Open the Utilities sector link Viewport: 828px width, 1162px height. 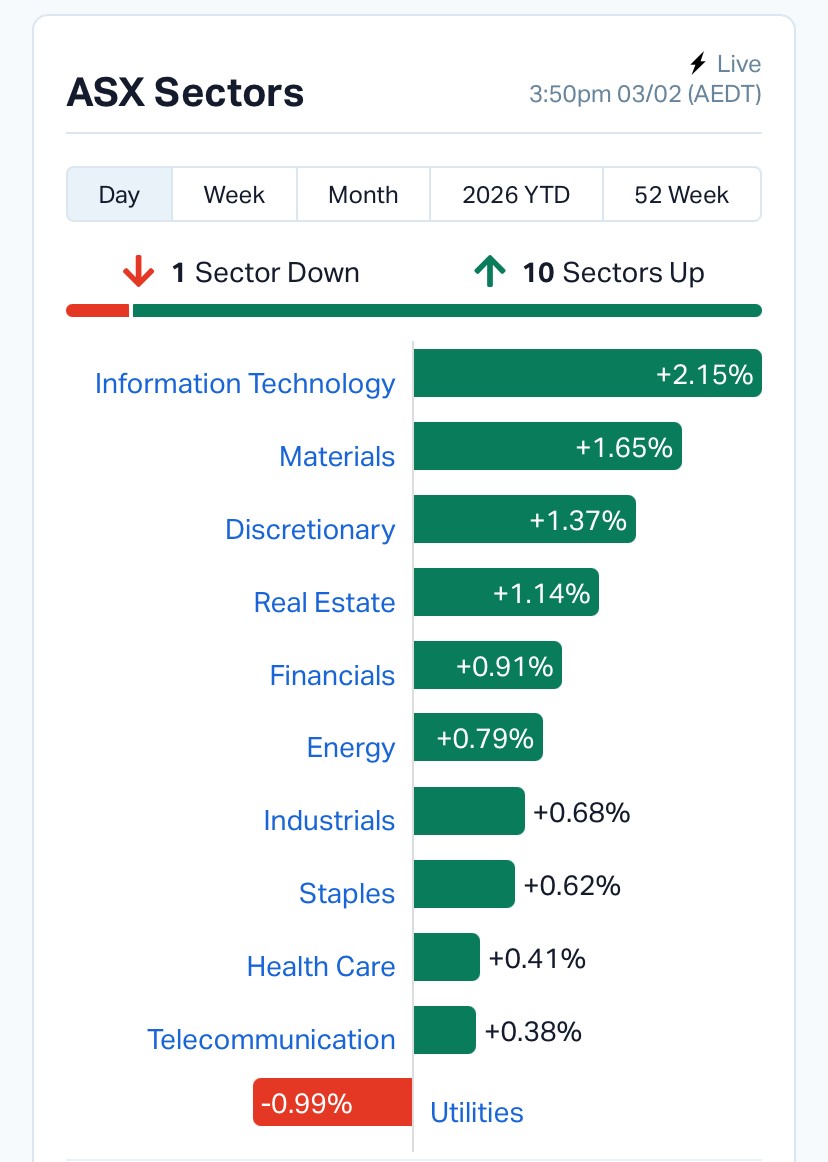(476, 1113)
